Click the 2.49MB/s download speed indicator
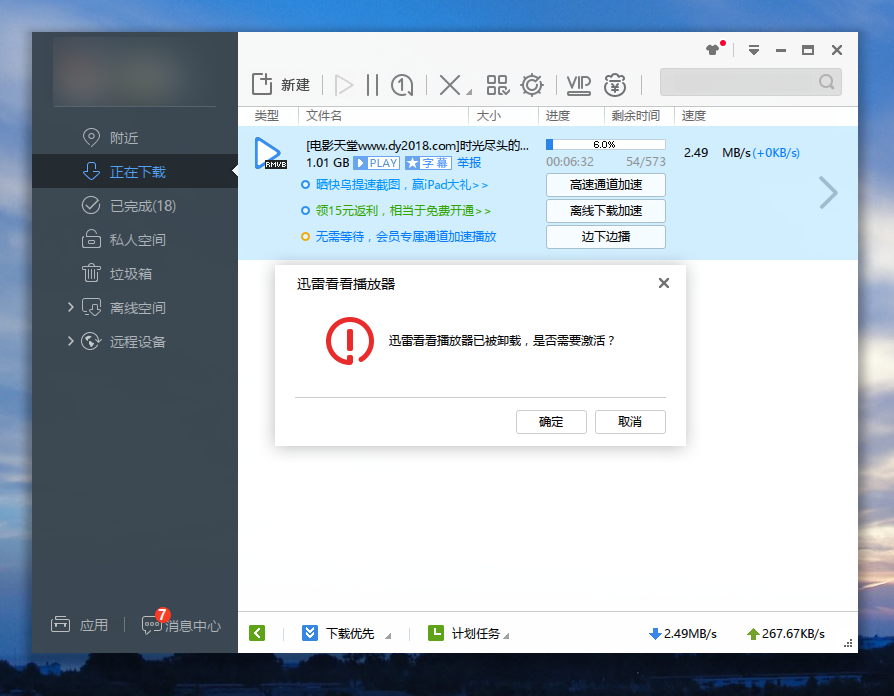Image resolution: width=894 pixels, height=696 pixels. click(x=682, y=633)
